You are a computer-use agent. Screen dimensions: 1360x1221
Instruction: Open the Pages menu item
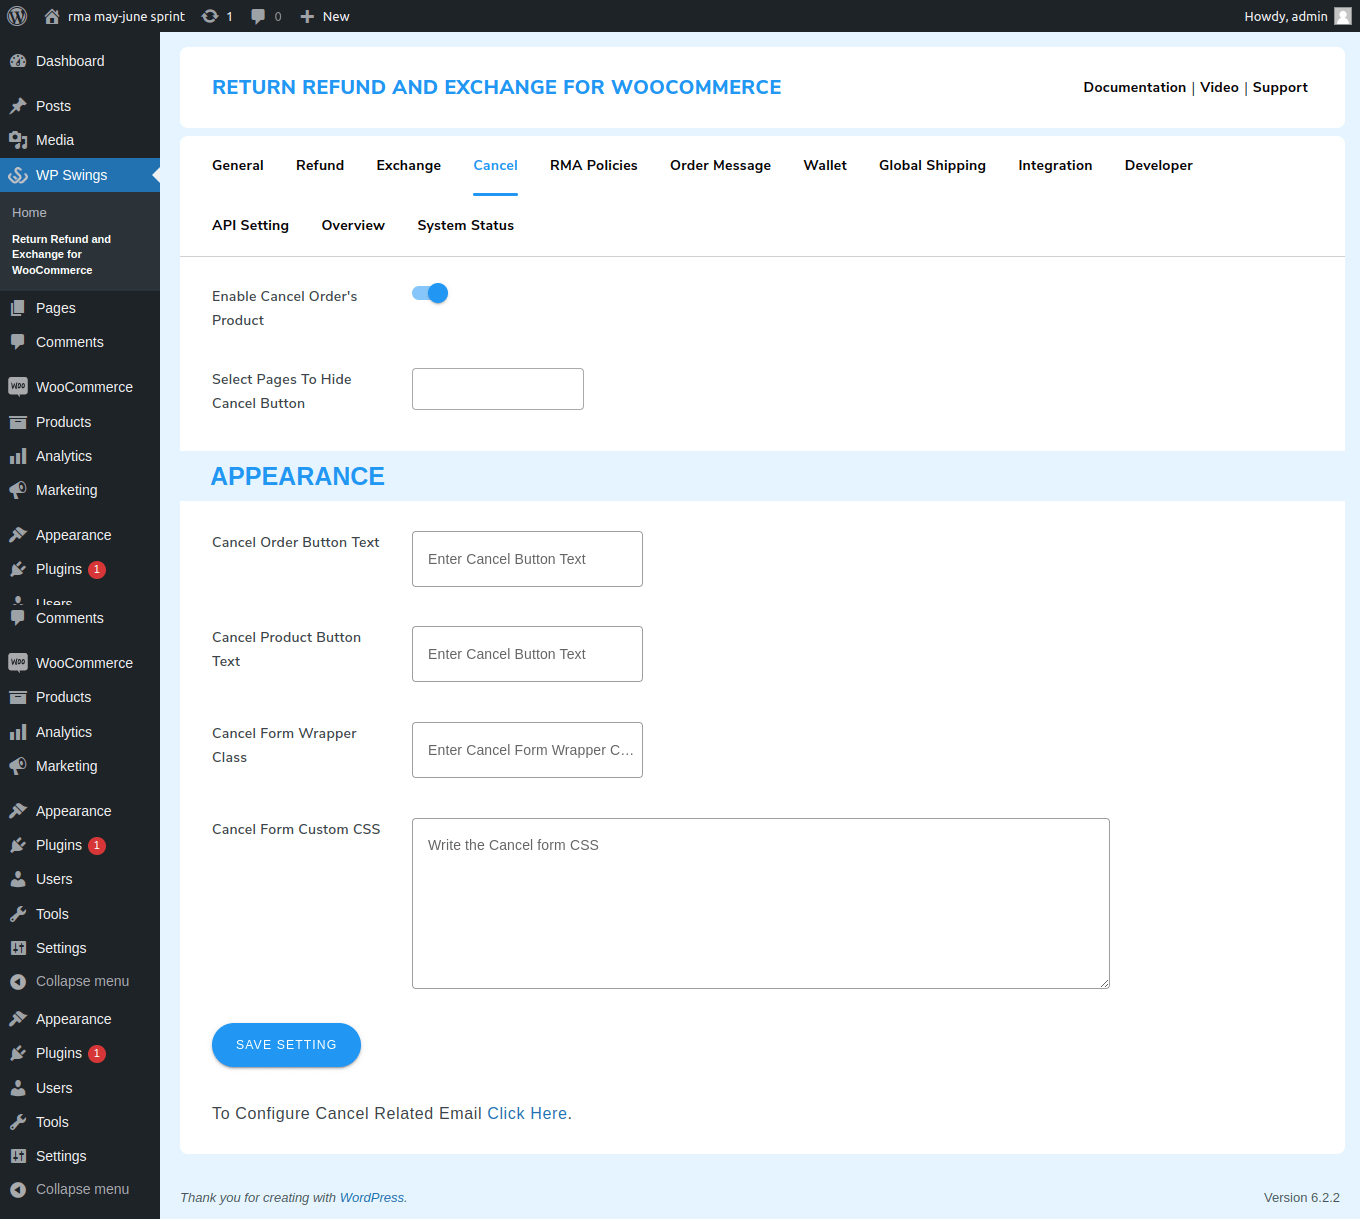click(80, 308)
